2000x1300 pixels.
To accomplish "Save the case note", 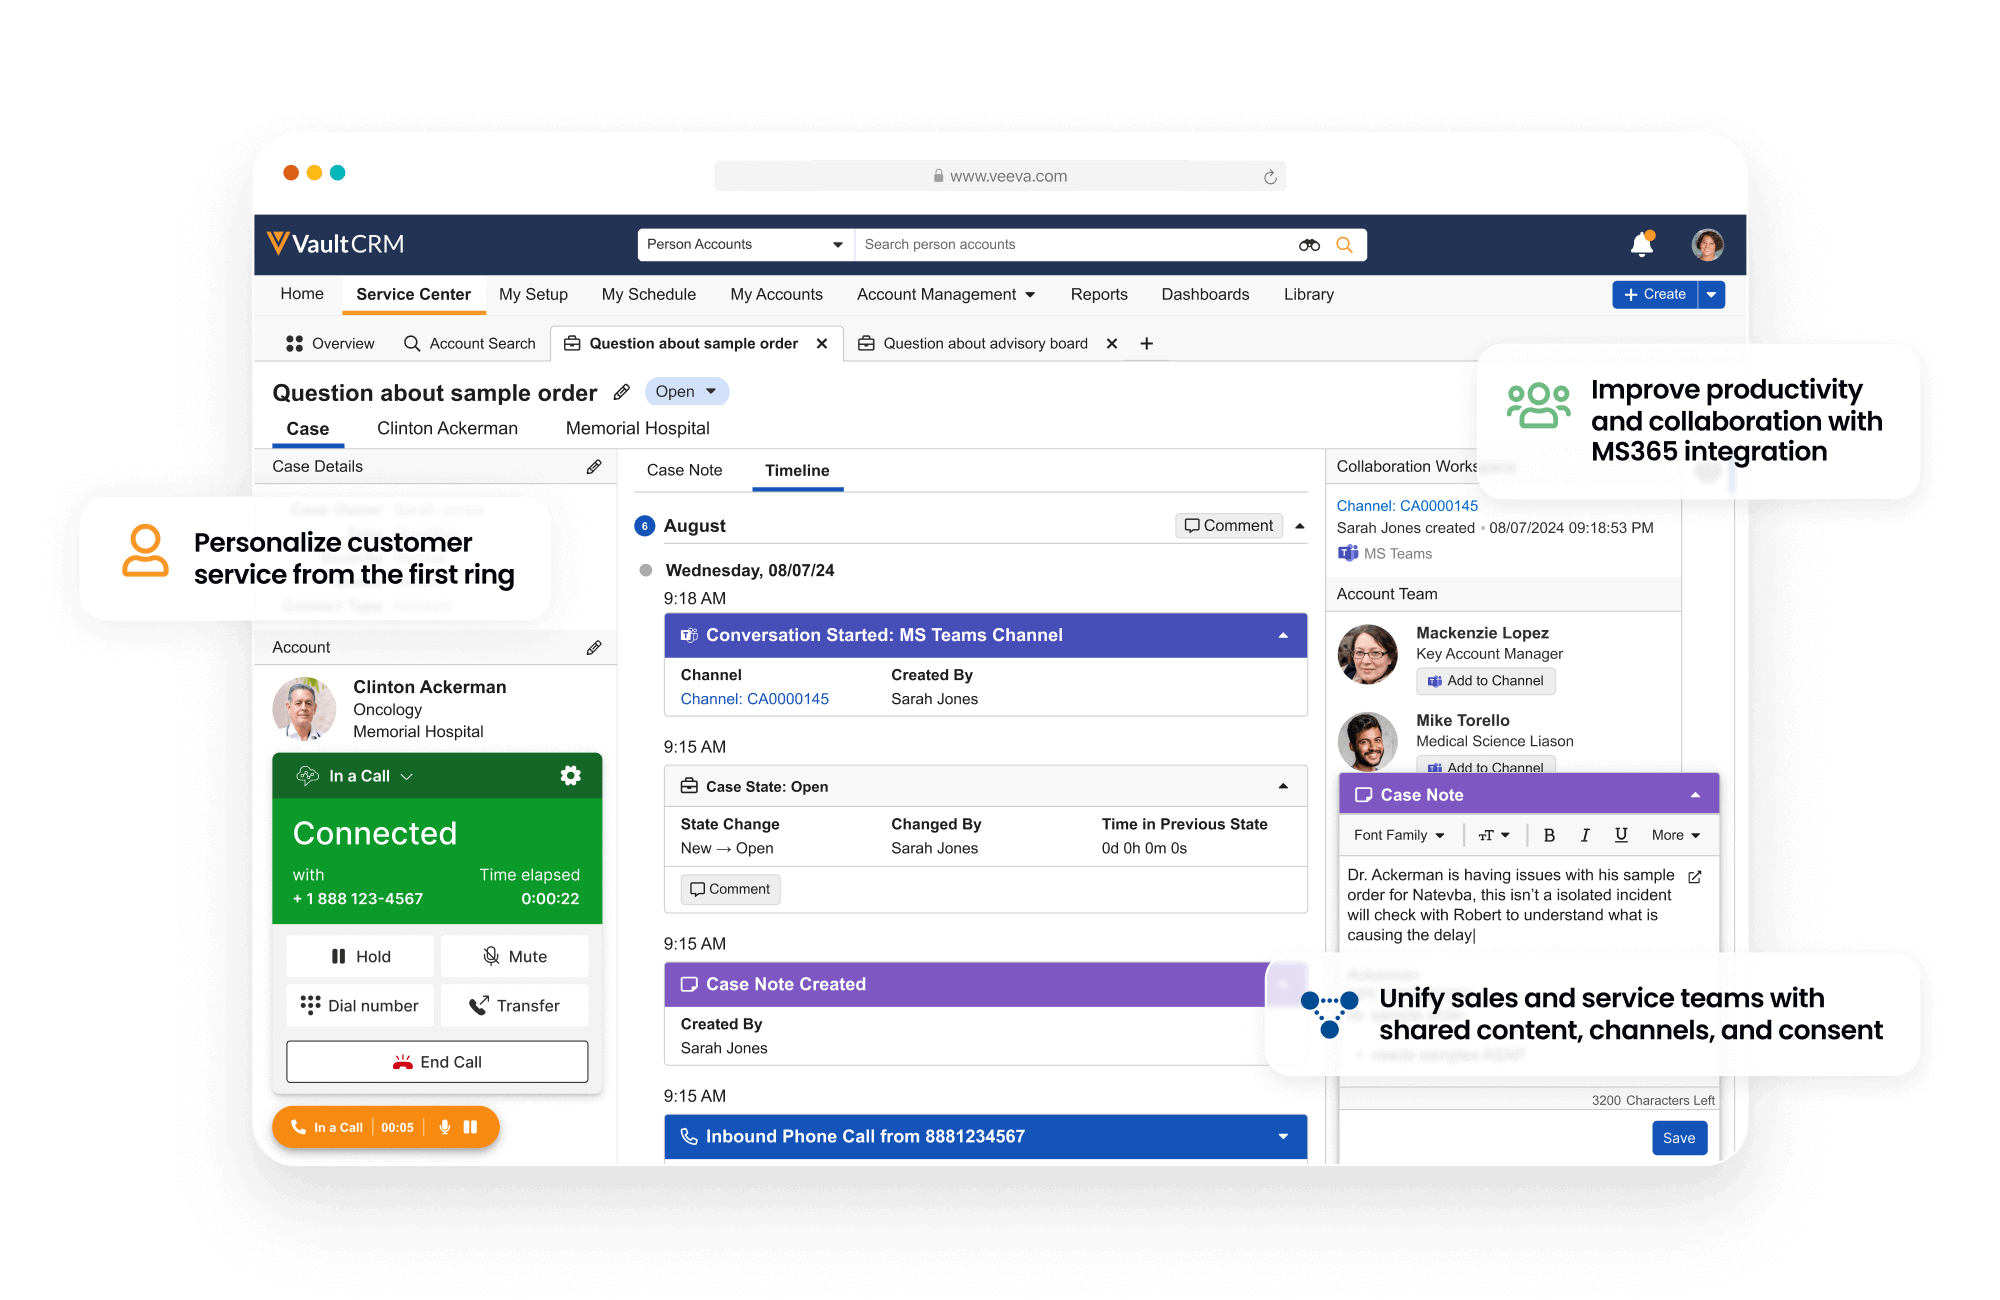I will [x=1679, y=1139].
